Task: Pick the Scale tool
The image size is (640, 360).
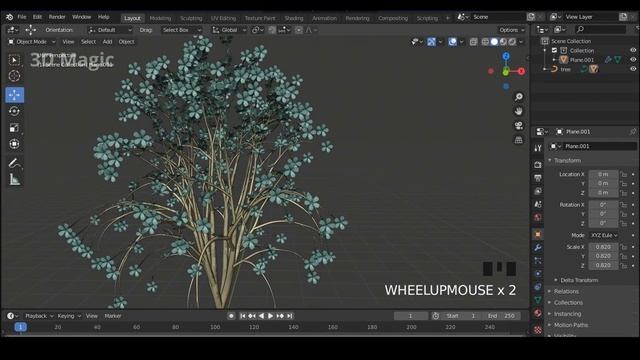Action: 14,128
